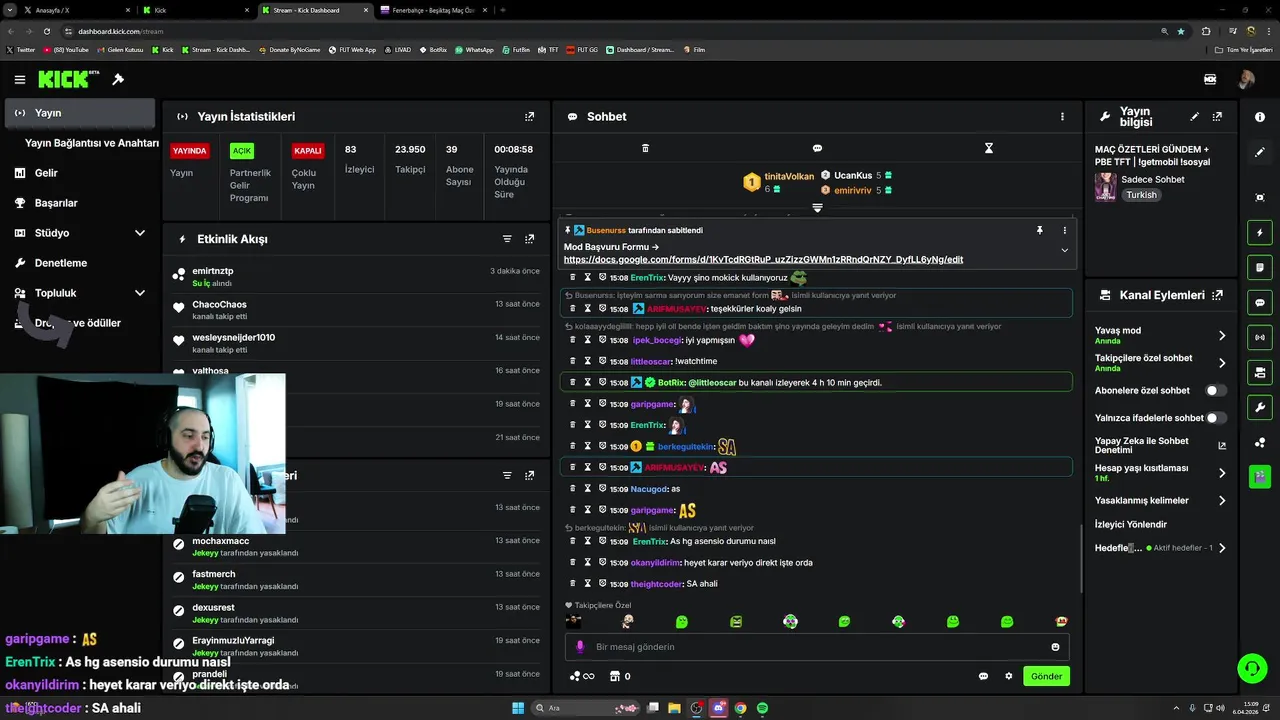Toggle Abonelere özel sohbet switch
This screenshot has height=720, width=1280.
pos(1216,391)
